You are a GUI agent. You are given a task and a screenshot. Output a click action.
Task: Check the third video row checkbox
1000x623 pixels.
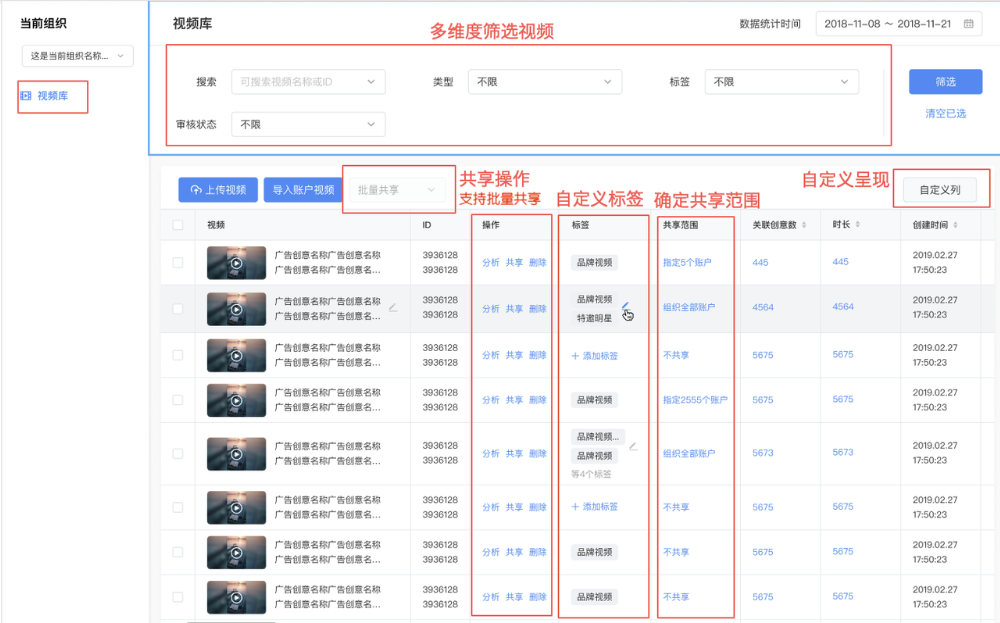pyautogui.click(x=178, y=355)
